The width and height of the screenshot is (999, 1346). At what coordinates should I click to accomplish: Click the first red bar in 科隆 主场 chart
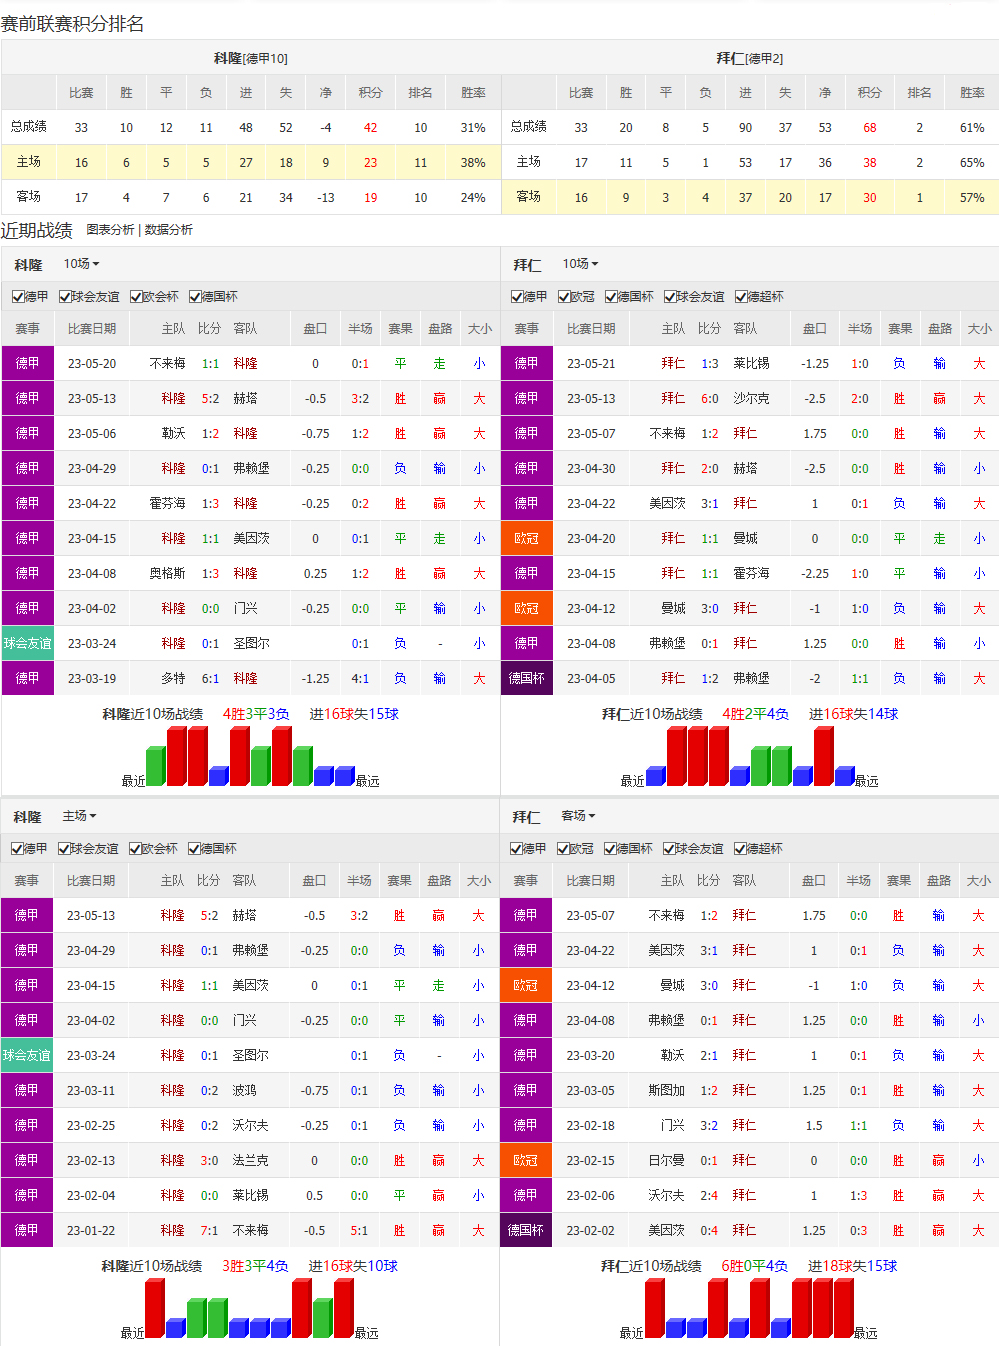(x=154, y=1307)
